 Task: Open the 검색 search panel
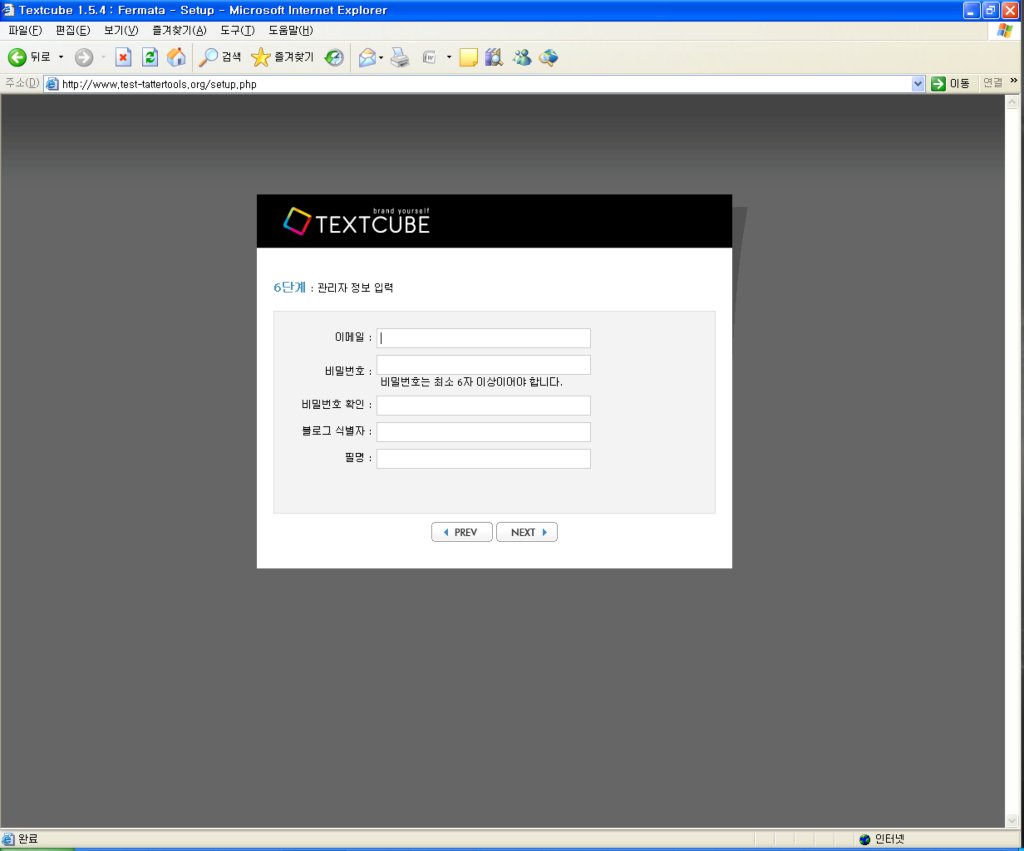click(220, 57)
